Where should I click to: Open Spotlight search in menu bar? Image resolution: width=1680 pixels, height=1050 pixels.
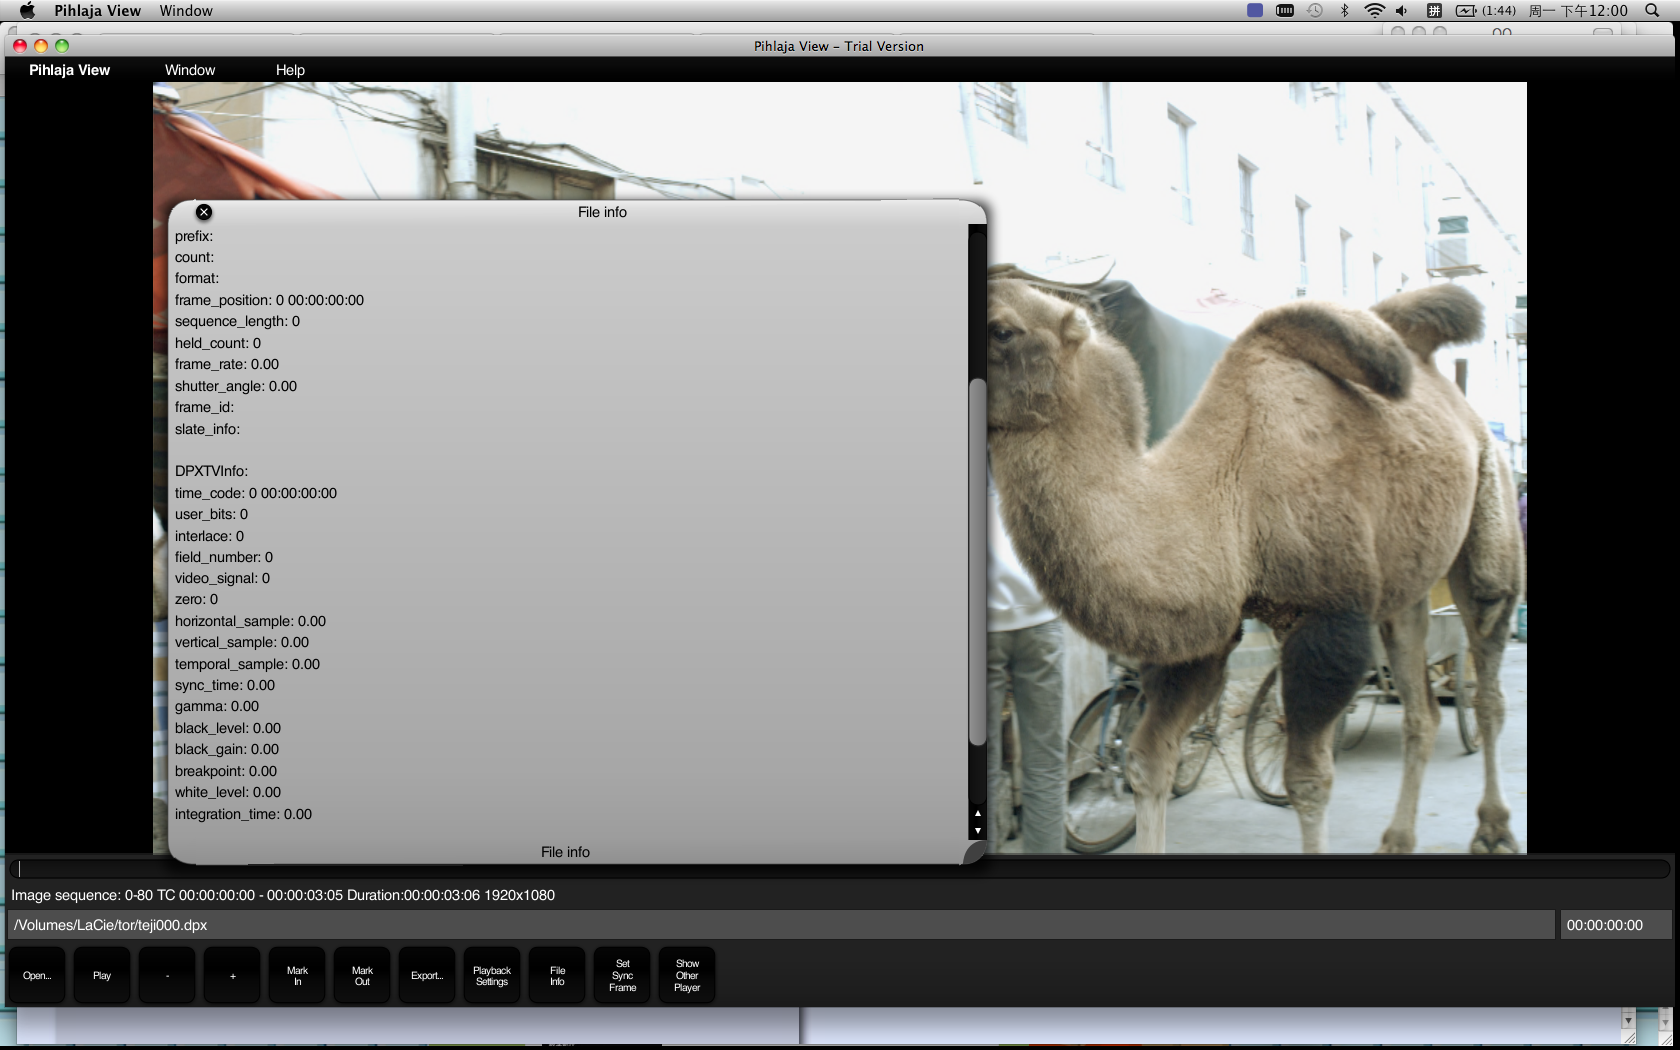tap(1652, 11)
